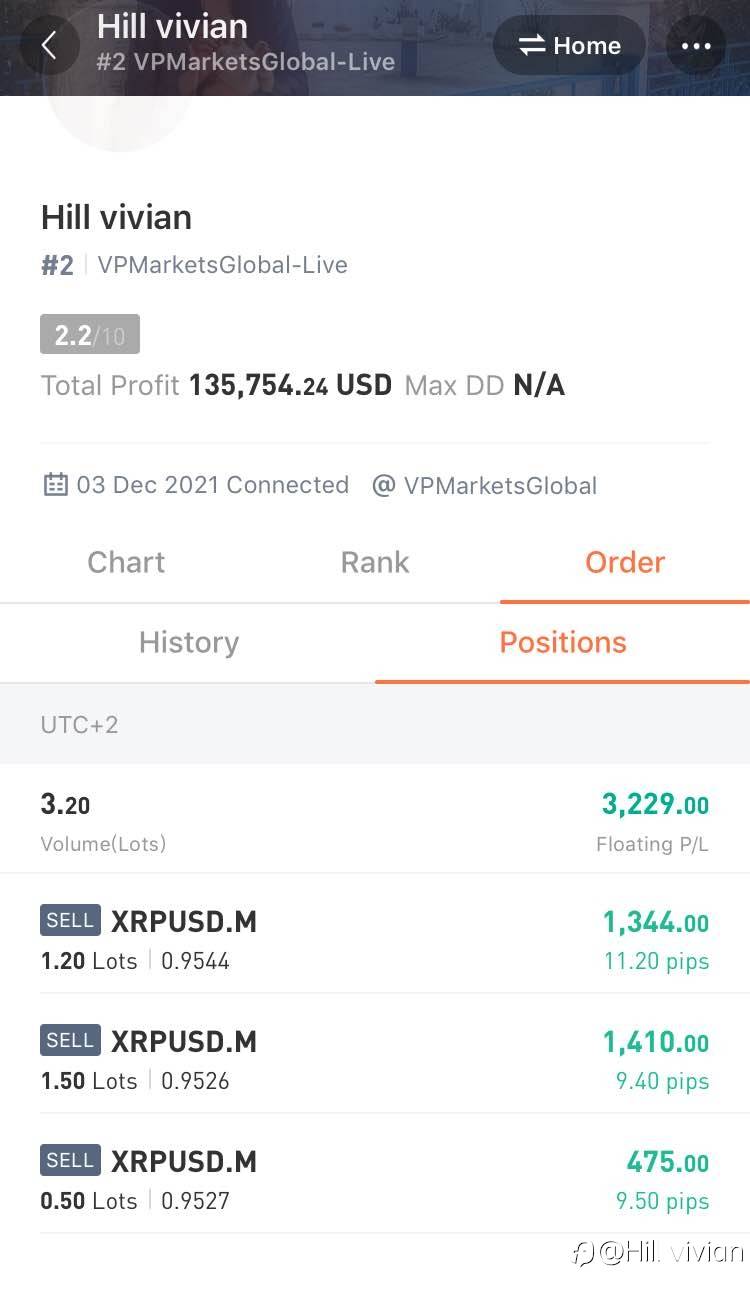This screenshot has width=750, height=1295.
Task: Tap the Total Profit 135,754.24 USD value
Action: [290, 385]
